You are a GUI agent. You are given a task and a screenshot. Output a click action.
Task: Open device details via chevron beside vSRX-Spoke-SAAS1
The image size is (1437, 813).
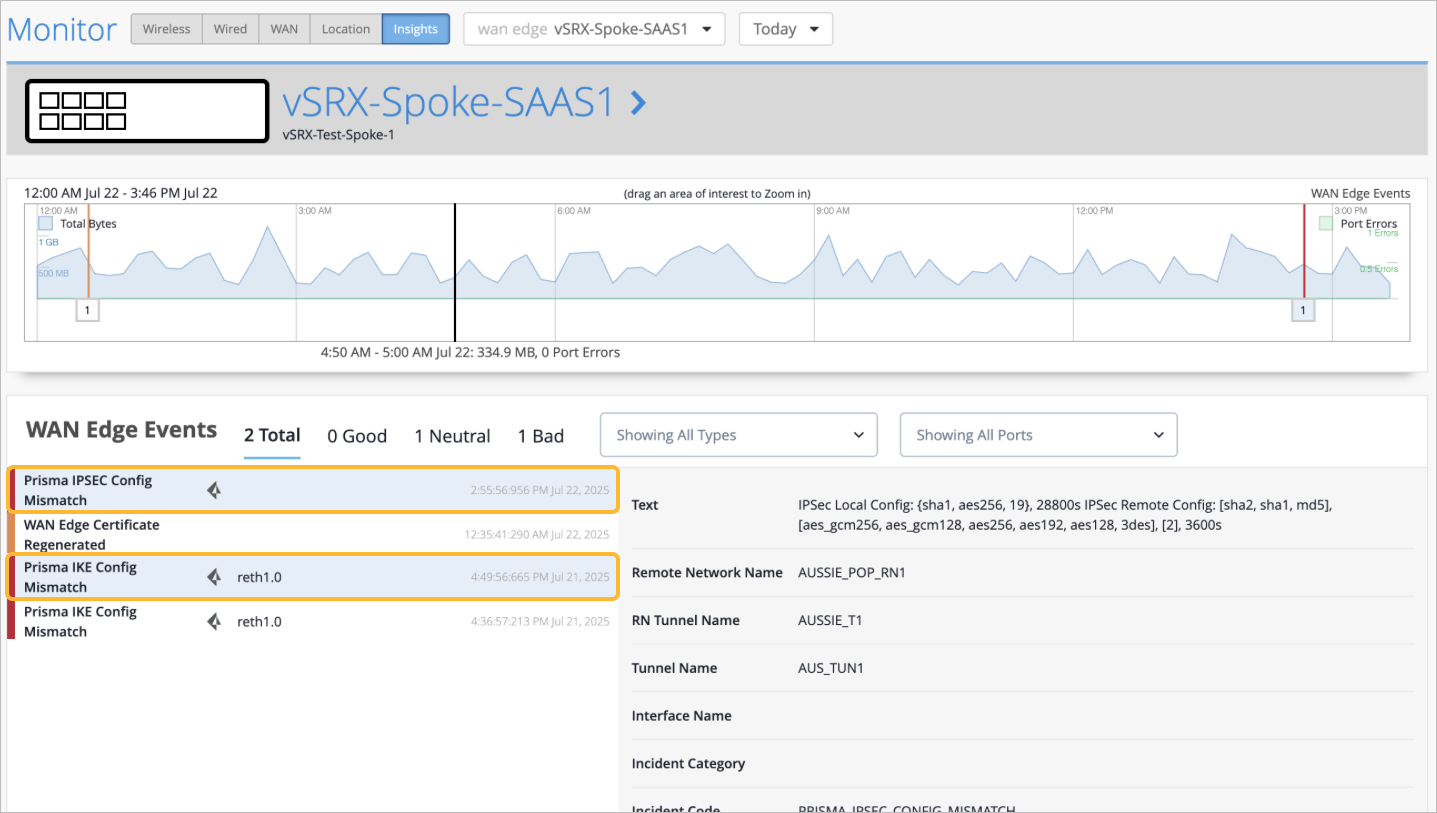[639, 102]
